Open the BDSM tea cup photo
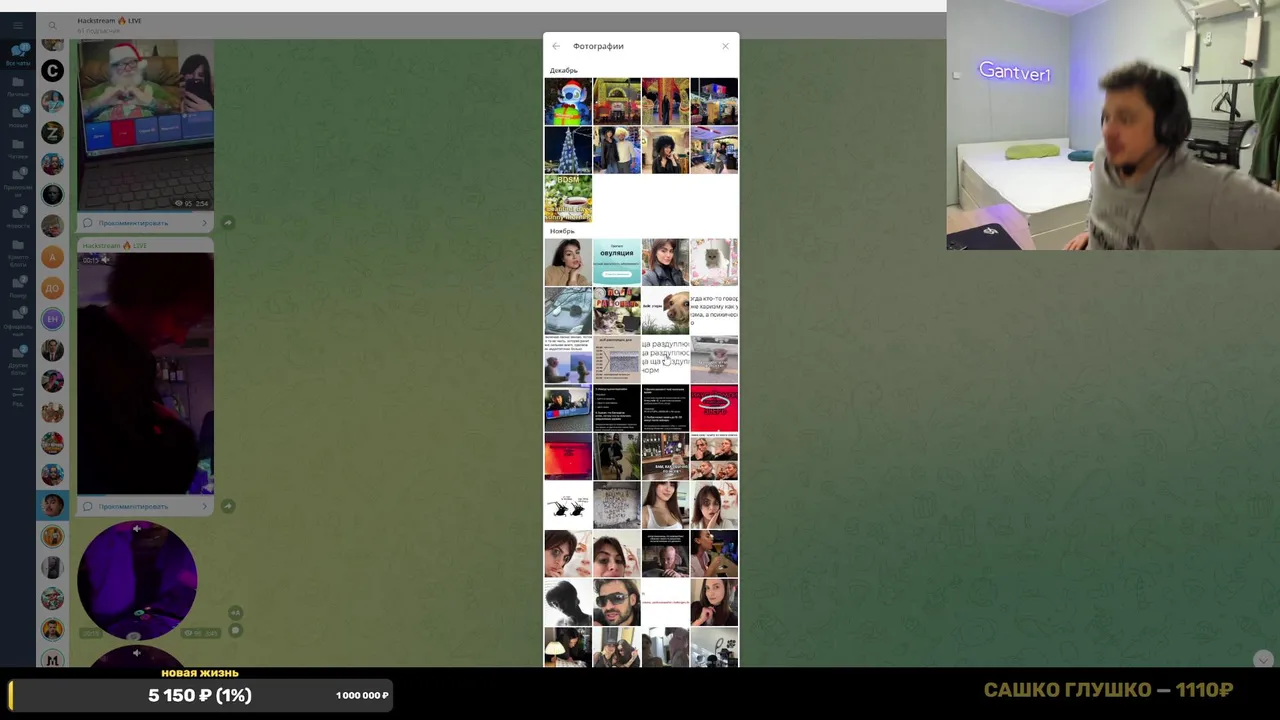Screen dimensions: 1280x720 pos(568,198)
